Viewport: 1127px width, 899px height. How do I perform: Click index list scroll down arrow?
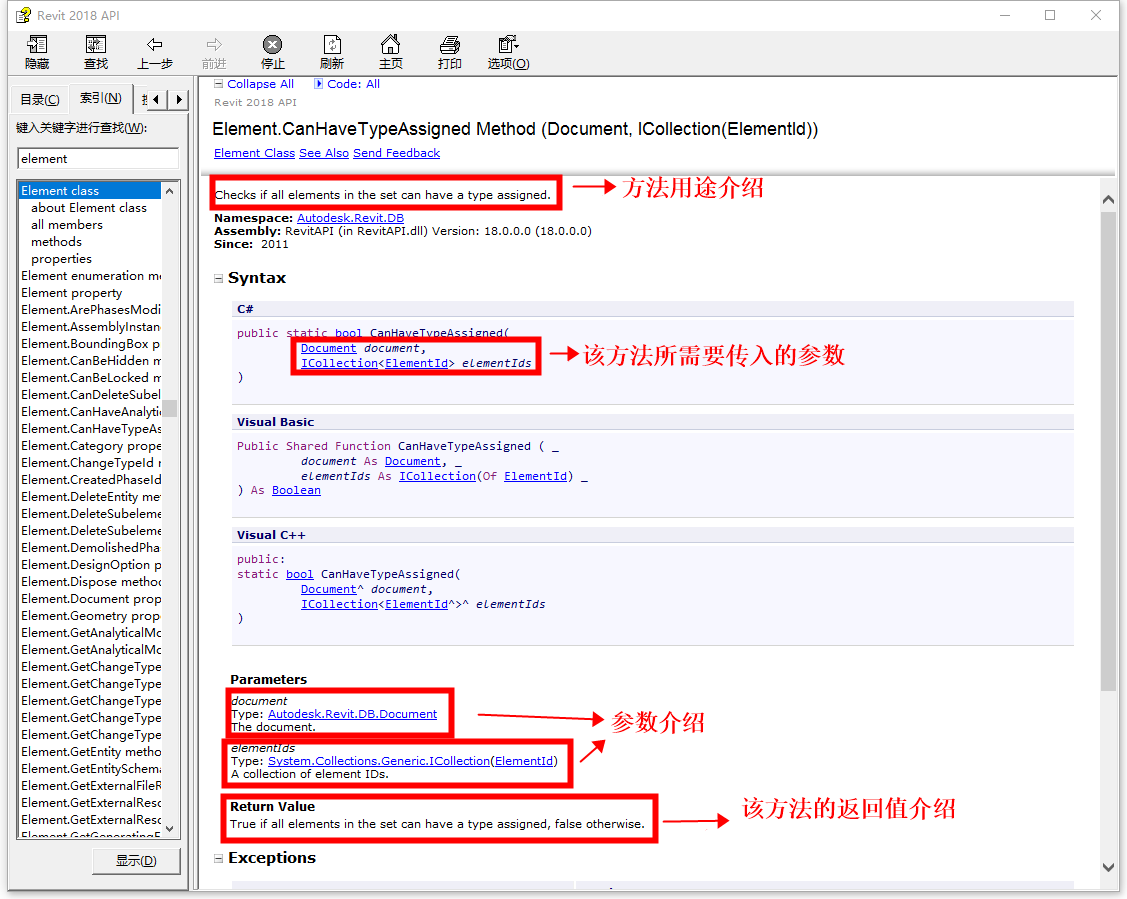tap(170, 829)
